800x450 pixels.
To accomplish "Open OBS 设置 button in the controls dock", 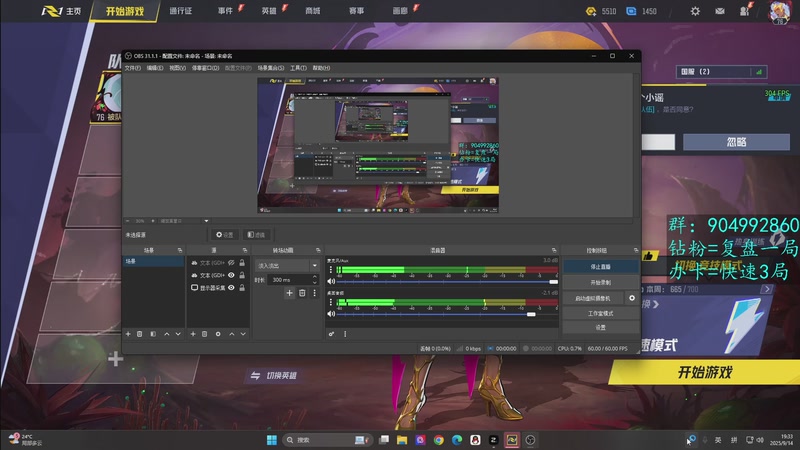I will tap(601, 328).
